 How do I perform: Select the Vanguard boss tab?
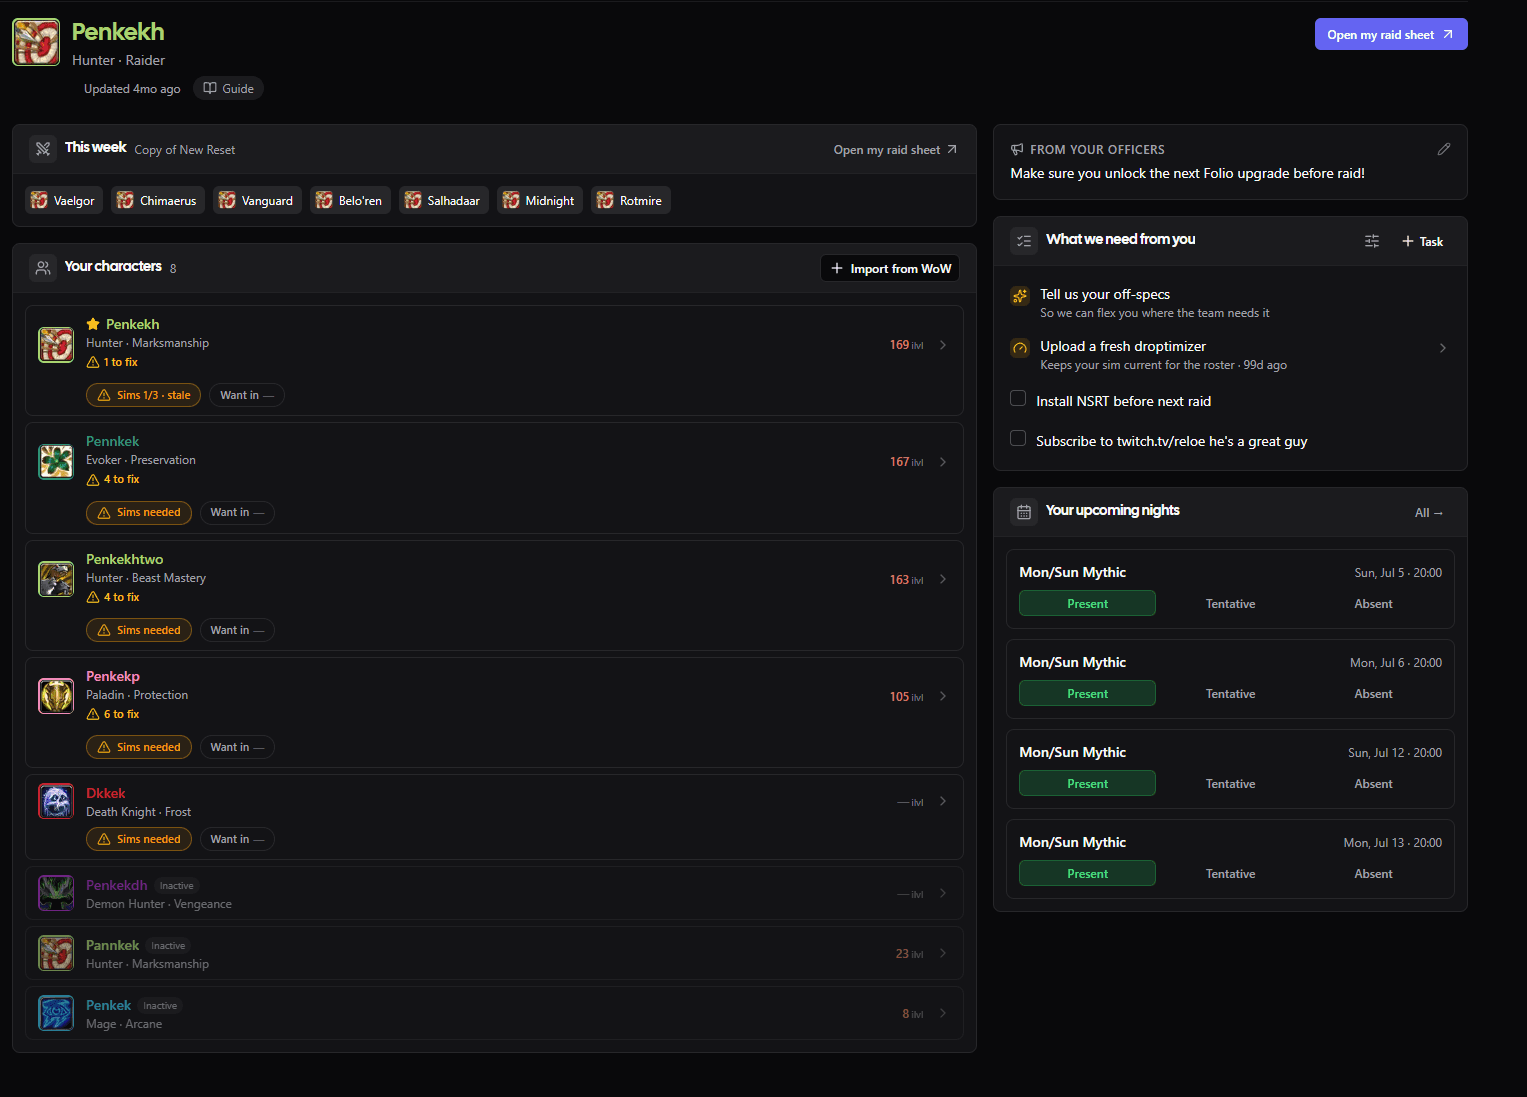click(x=257, y=200)
